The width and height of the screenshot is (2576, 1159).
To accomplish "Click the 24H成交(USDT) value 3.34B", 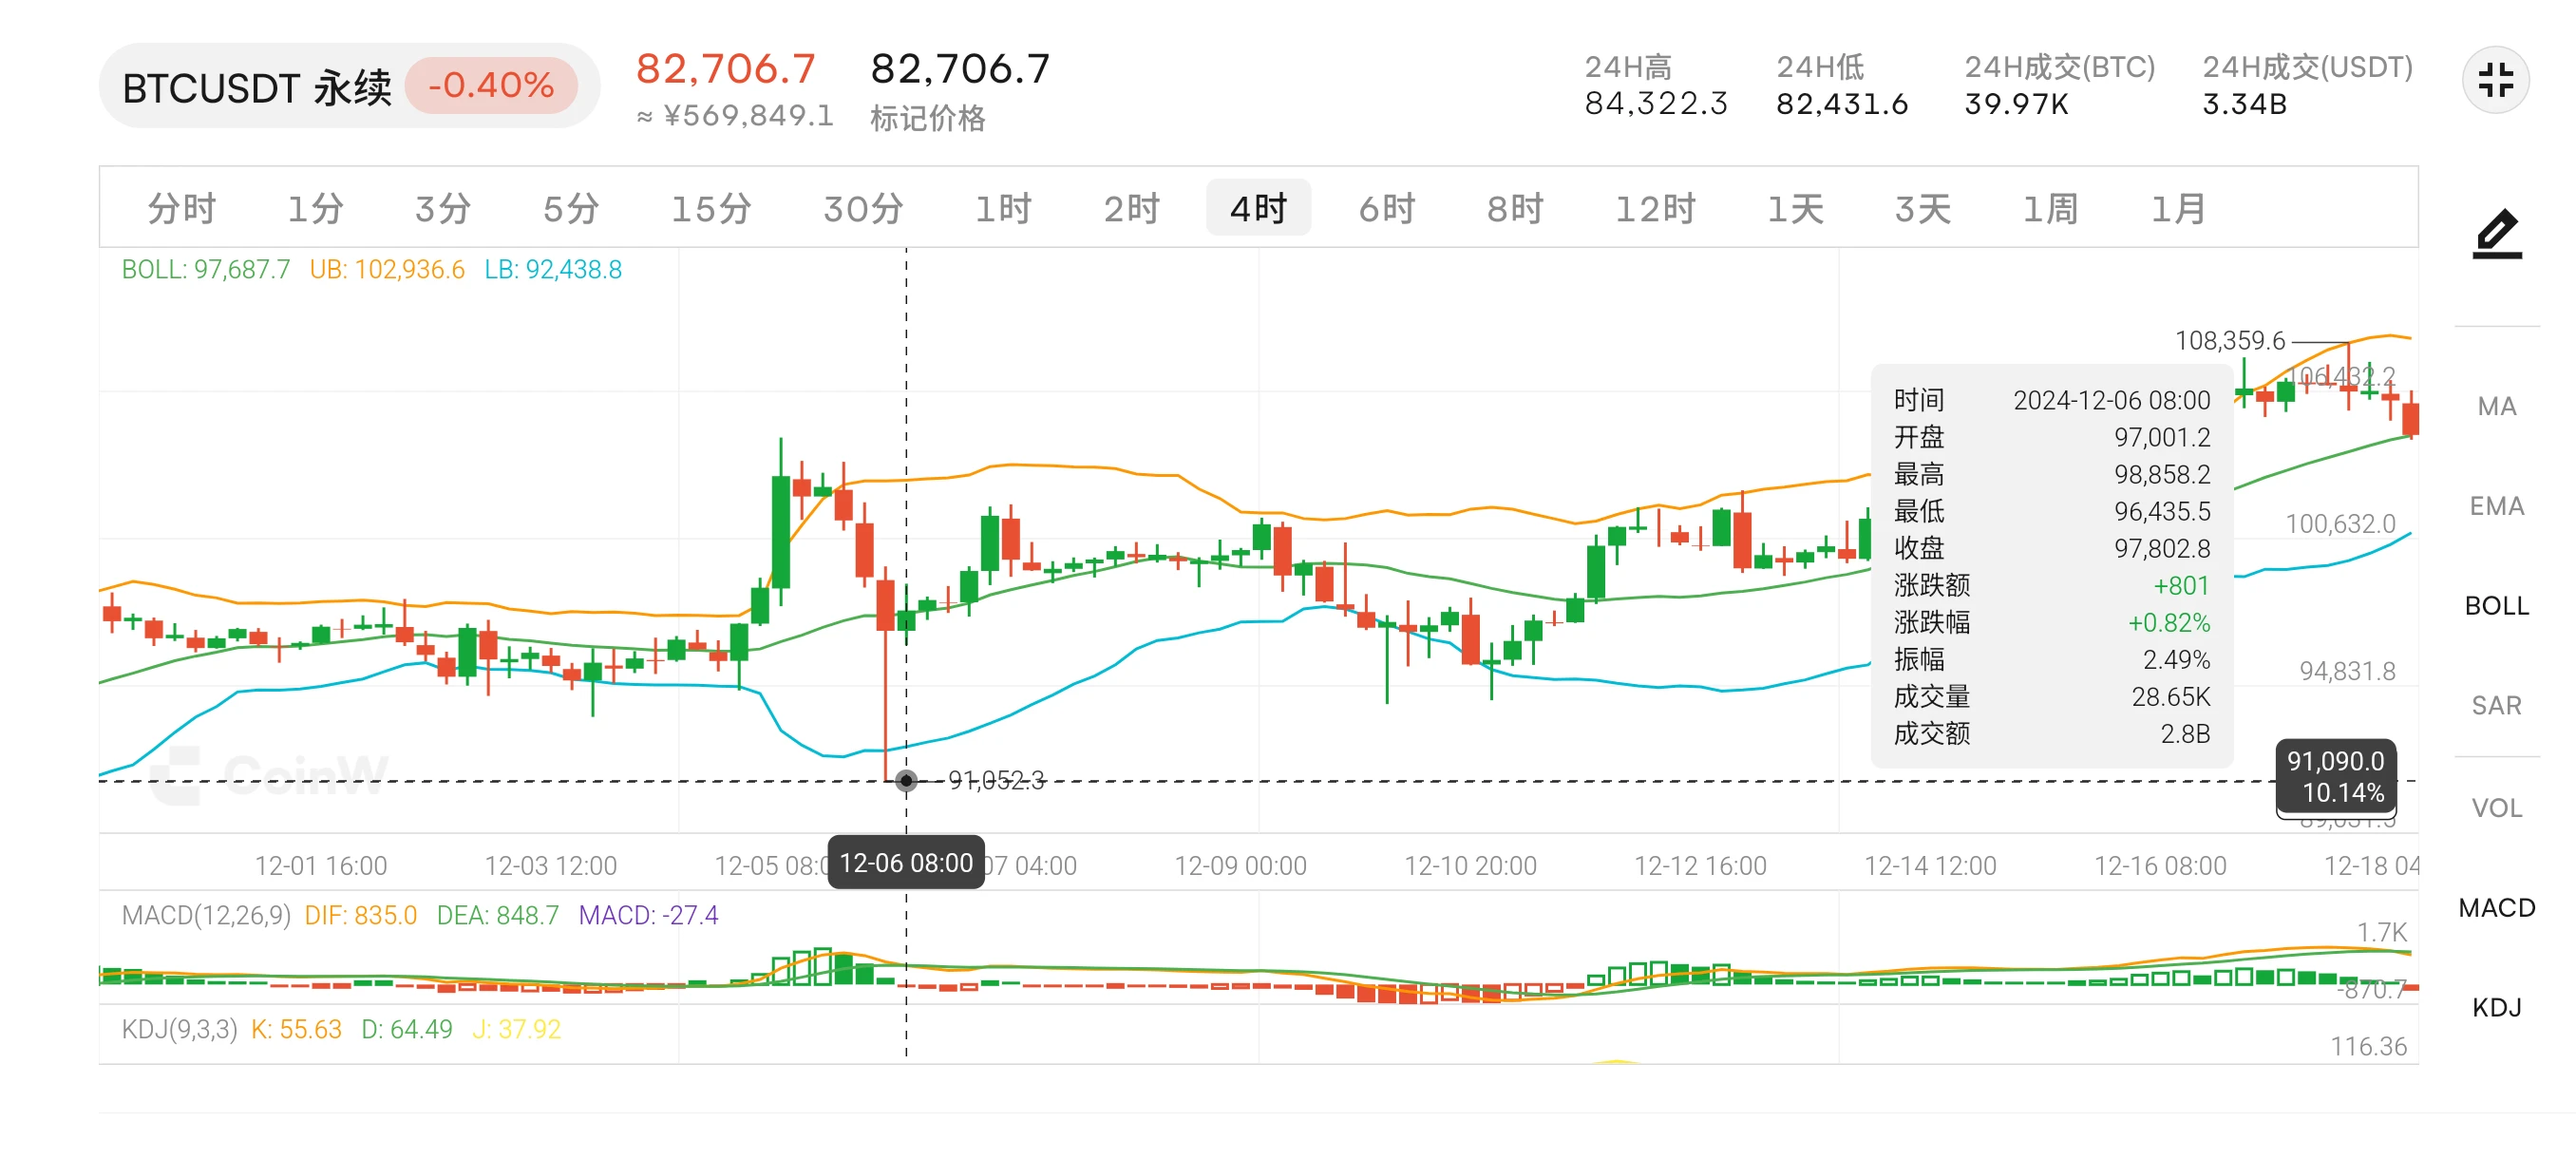I will click(x=2244, y=103).
